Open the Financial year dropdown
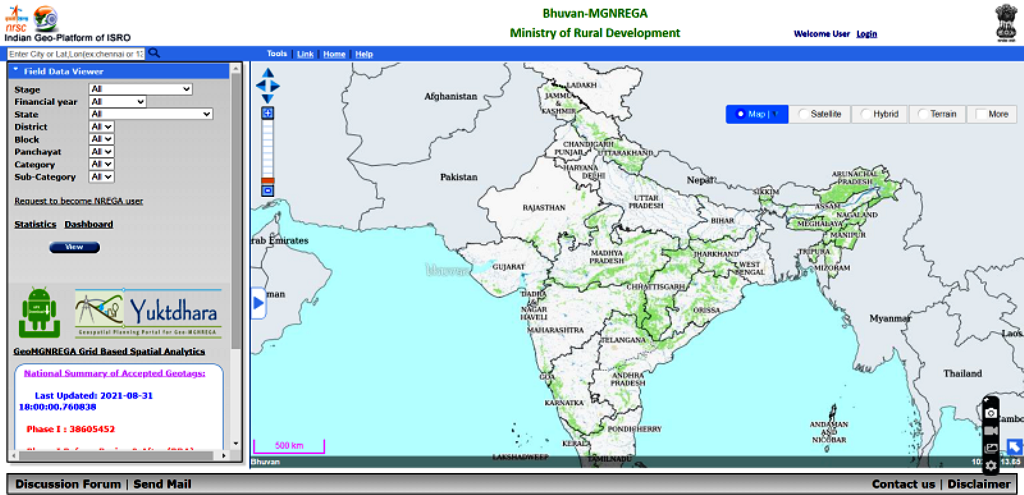The height and width of the screenshot is (495, 1024). point(118,102)
